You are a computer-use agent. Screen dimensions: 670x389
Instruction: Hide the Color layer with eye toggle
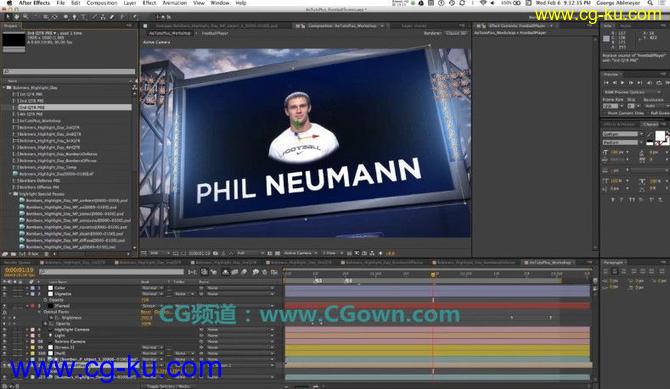click(5, 288)
